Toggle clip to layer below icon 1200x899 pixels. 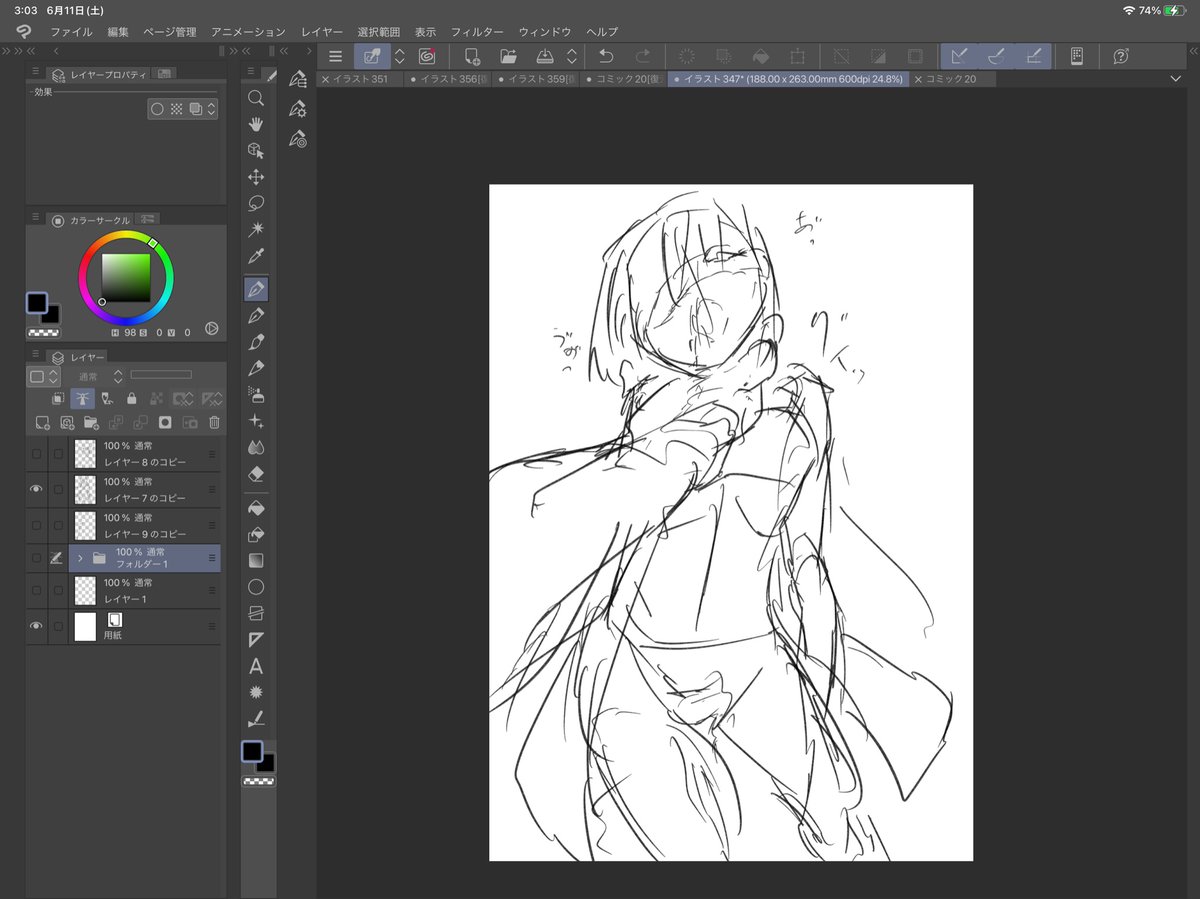click(58, 398)
